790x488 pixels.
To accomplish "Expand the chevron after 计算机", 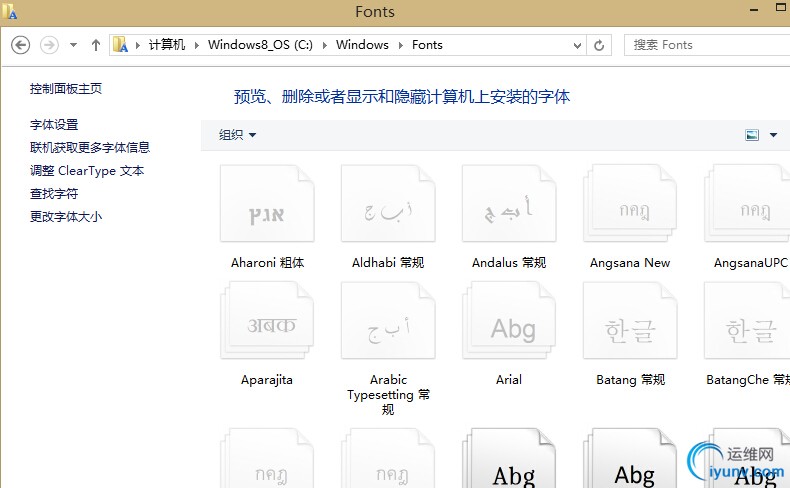I will coord(197,45).
